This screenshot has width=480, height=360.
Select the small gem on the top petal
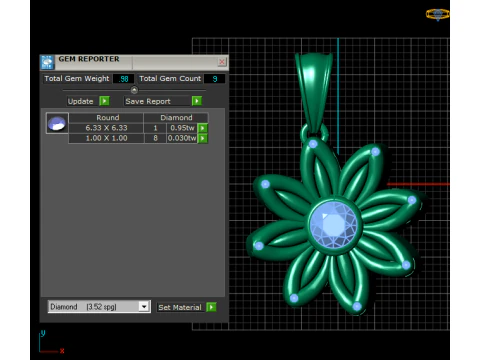click(x=313, y=144)
